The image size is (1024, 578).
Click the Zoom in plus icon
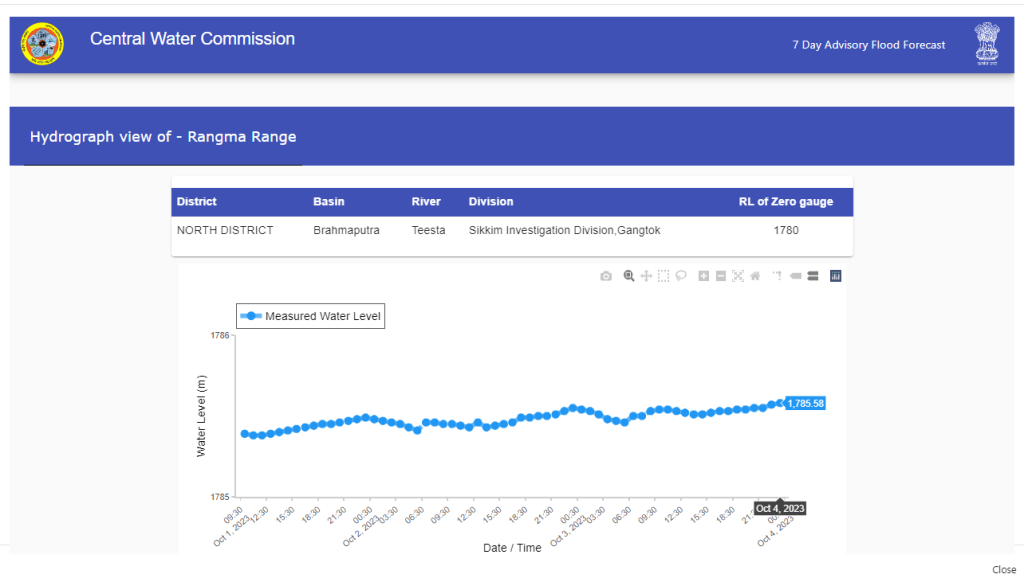click(704, 276)
